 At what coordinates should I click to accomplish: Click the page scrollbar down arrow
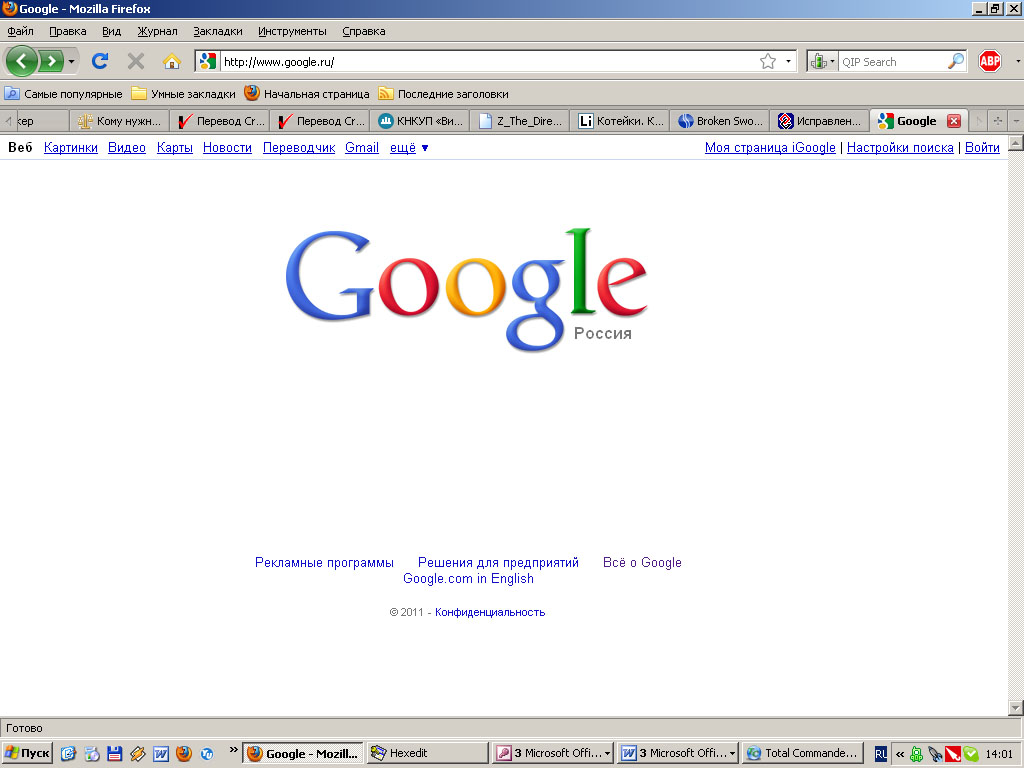click(x=1016, y=707)
